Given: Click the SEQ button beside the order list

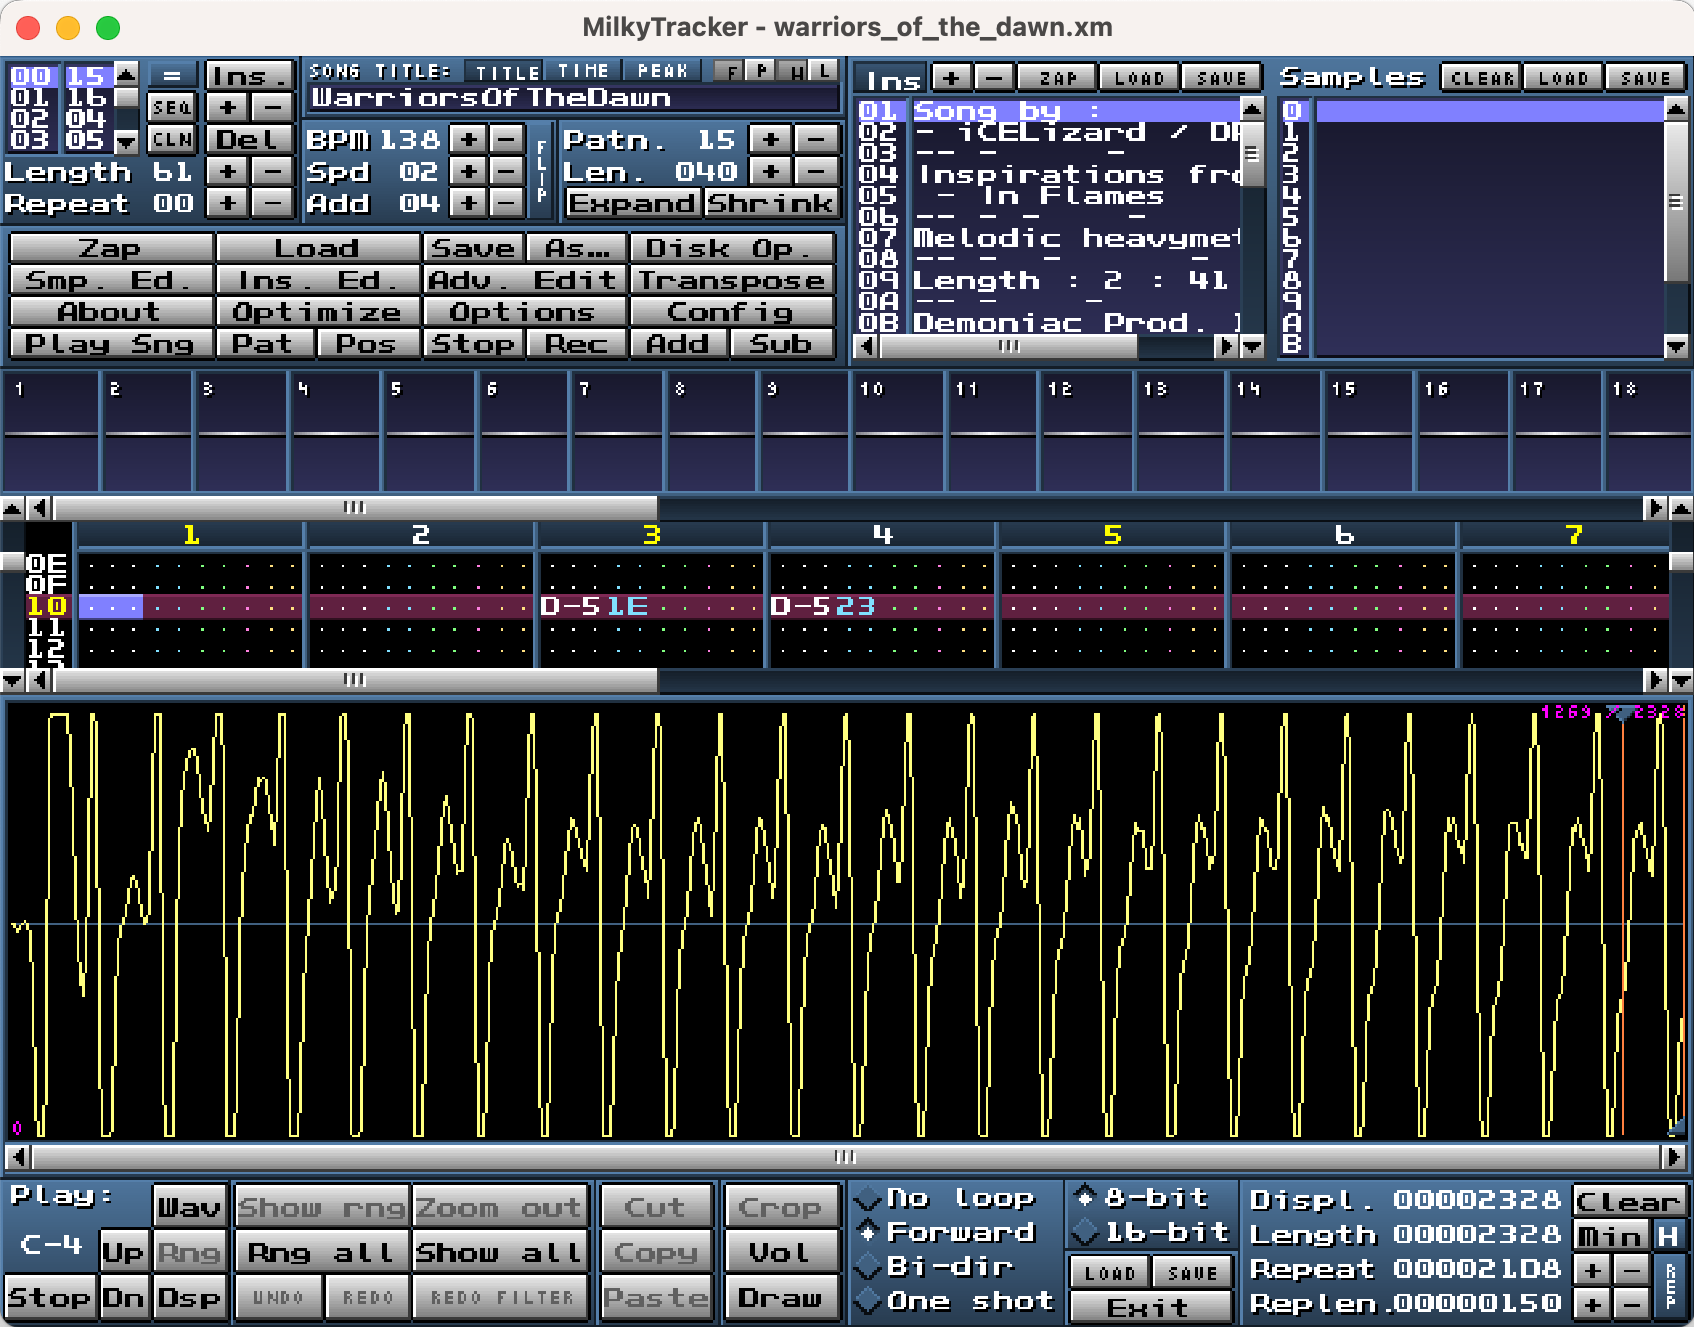Looking at the screenshot, I should click(x=172, y=107).
